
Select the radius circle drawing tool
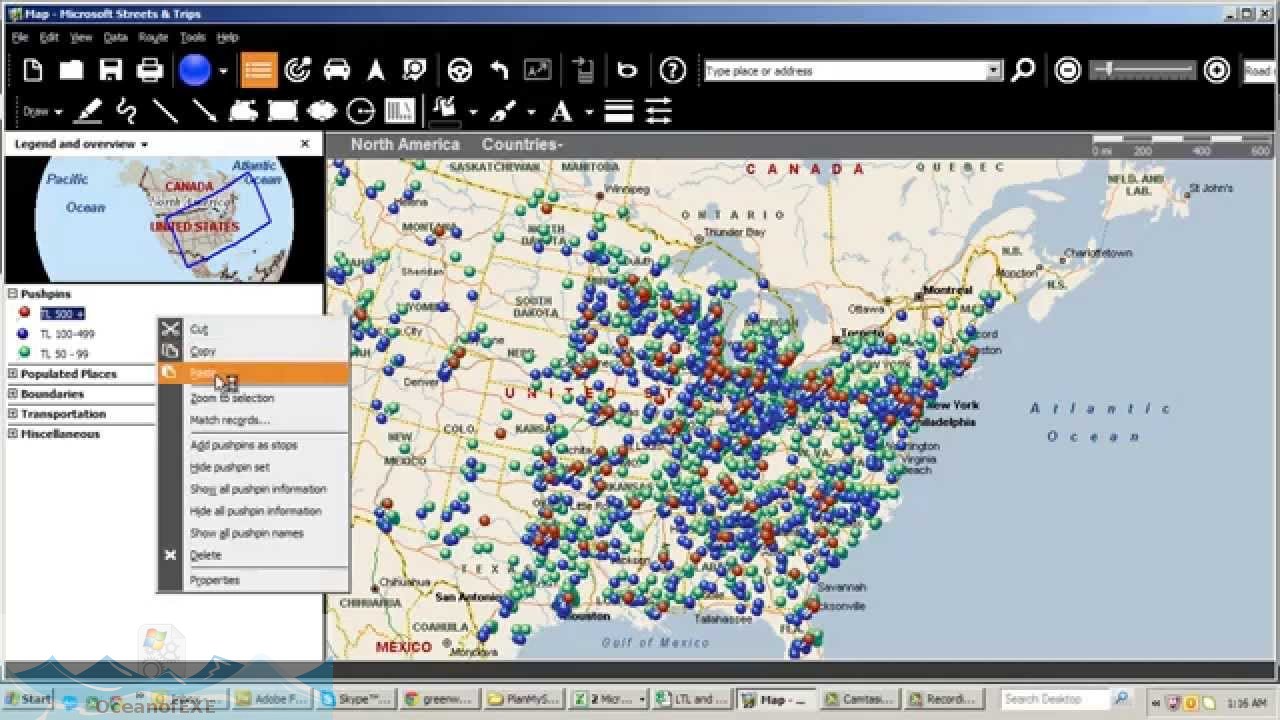(360, 111)
